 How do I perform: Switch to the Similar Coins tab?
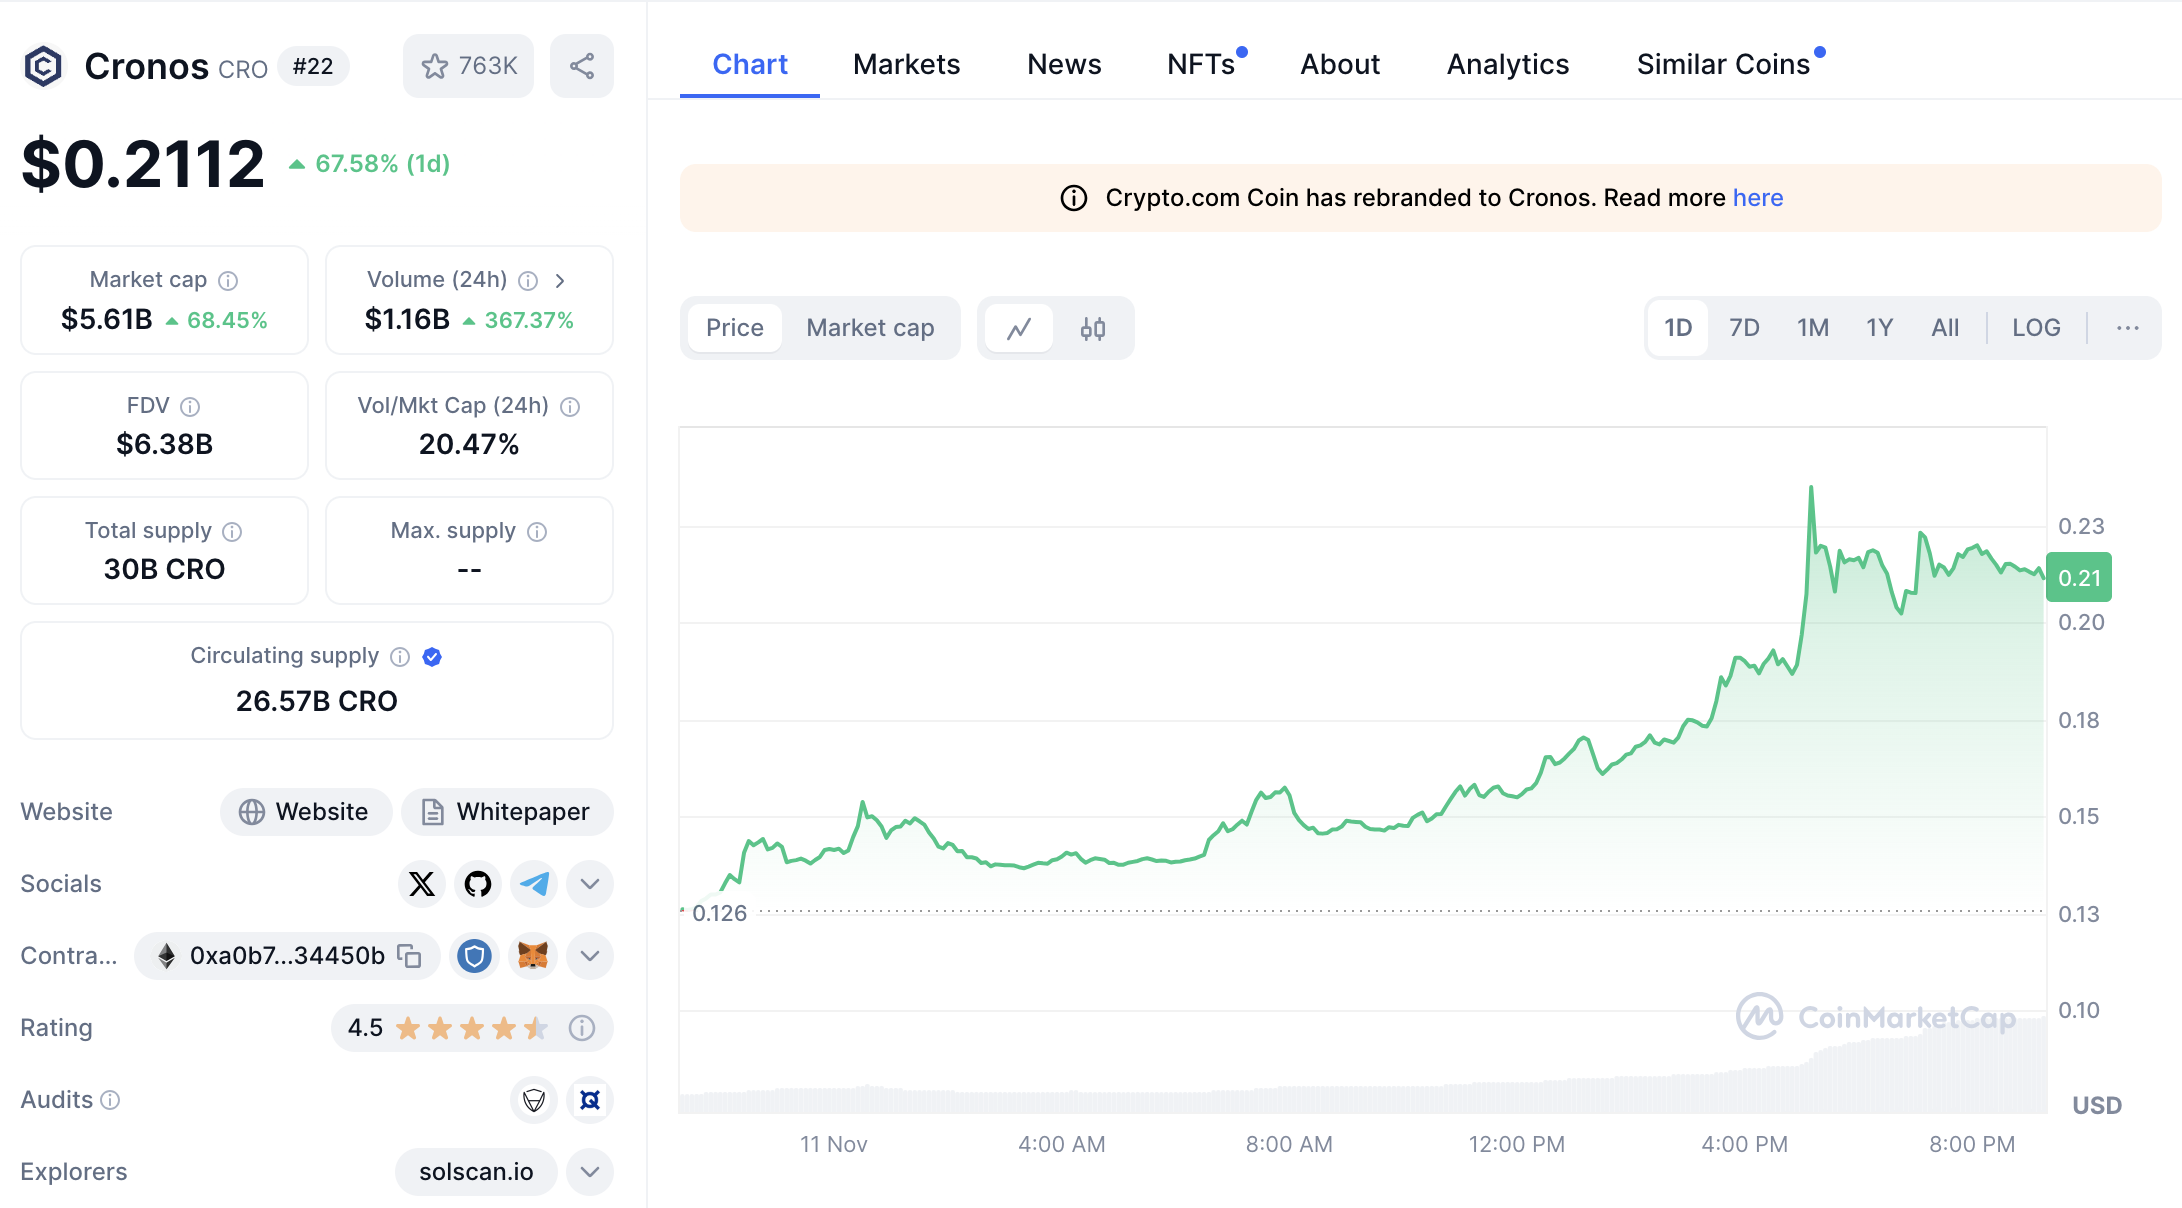[x=1724, y=64]
